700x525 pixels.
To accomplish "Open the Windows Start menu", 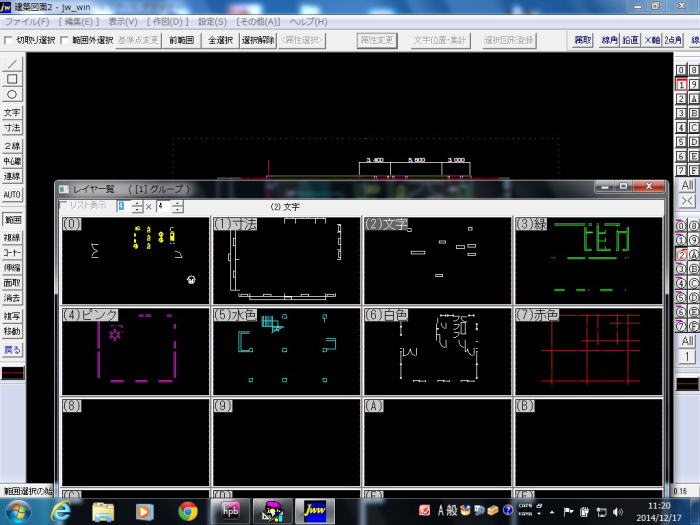I will [x=18, y=512].
